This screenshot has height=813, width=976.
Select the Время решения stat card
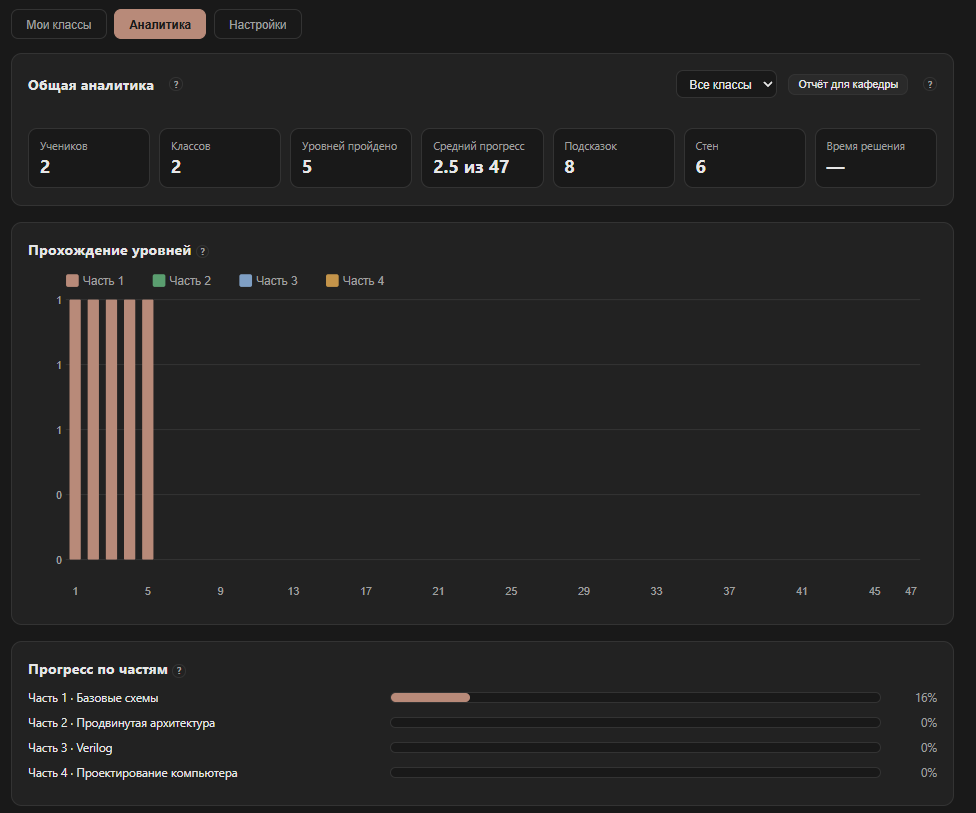[876, 158]
